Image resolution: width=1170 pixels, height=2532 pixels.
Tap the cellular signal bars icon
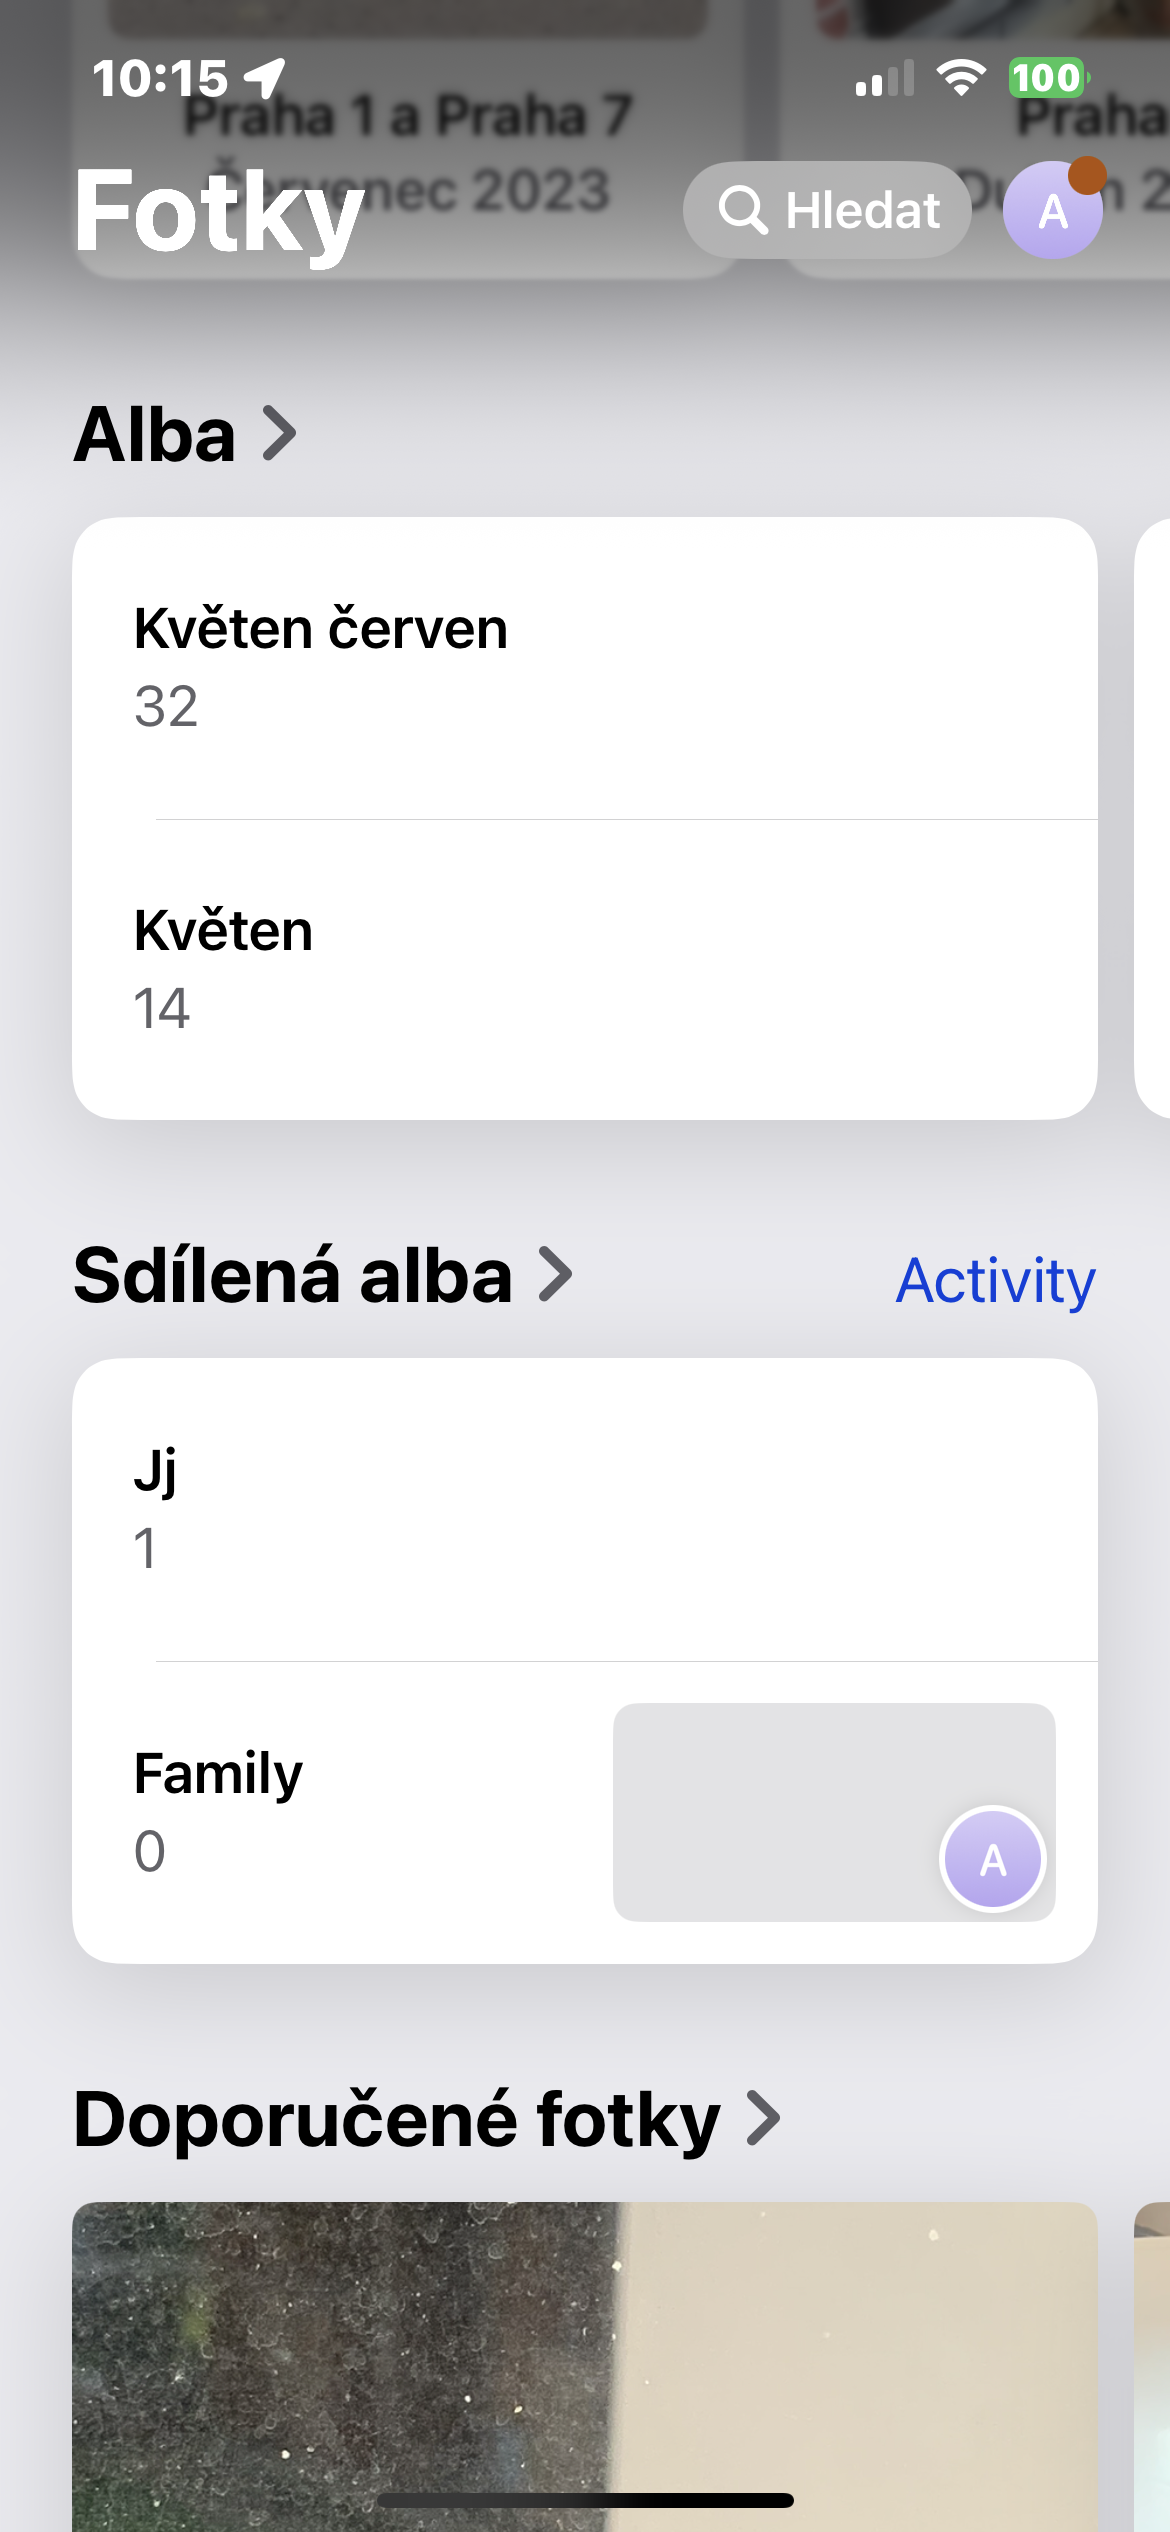coord(885,78)
